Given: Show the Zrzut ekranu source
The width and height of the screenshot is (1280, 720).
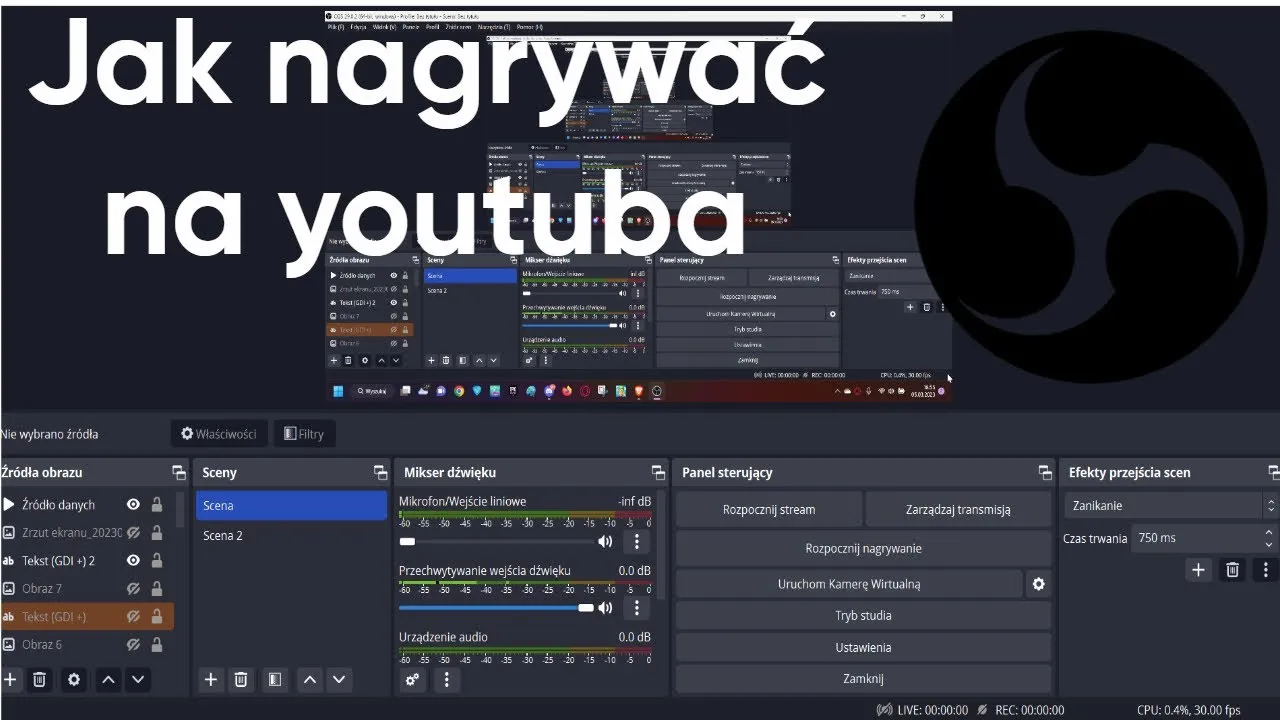Looking at the screenshot, I should coord(133,533).
